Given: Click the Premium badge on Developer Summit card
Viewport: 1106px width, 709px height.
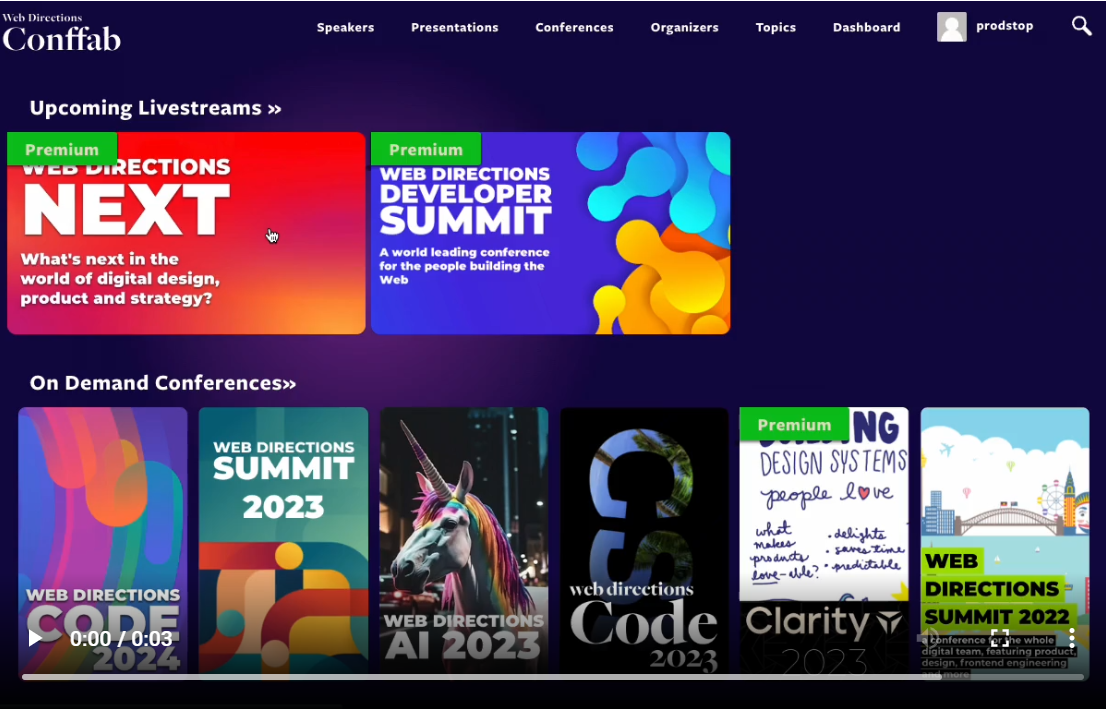Looking at the screenshot, I should [426, 149].
